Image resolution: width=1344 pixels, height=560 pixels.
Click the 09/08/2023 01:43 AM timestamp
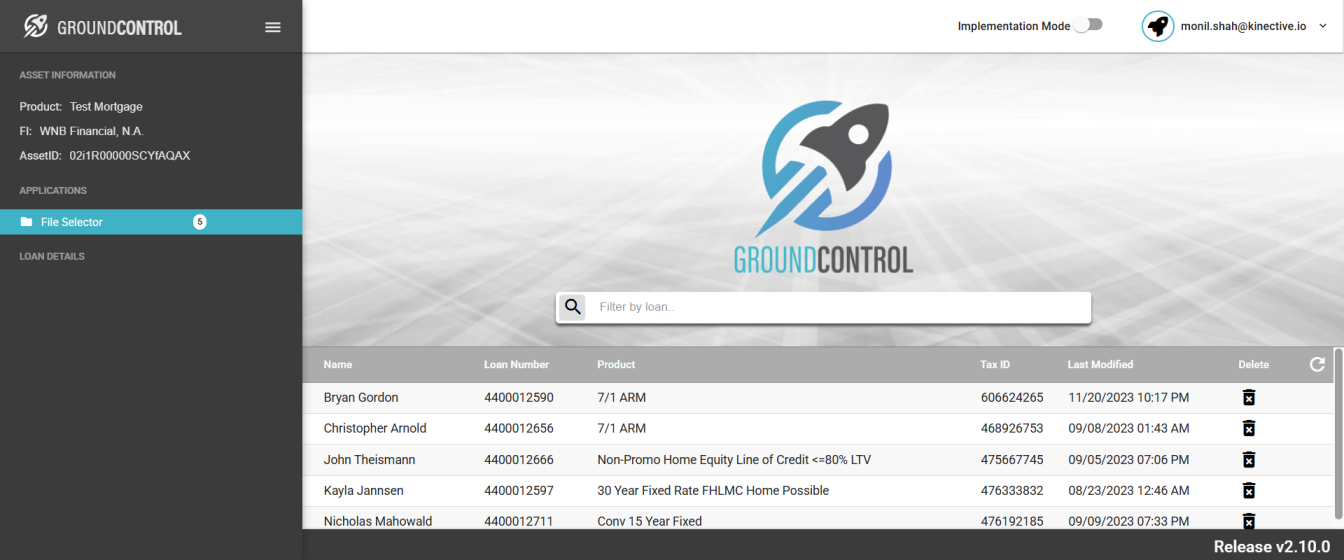point(1128,428)
